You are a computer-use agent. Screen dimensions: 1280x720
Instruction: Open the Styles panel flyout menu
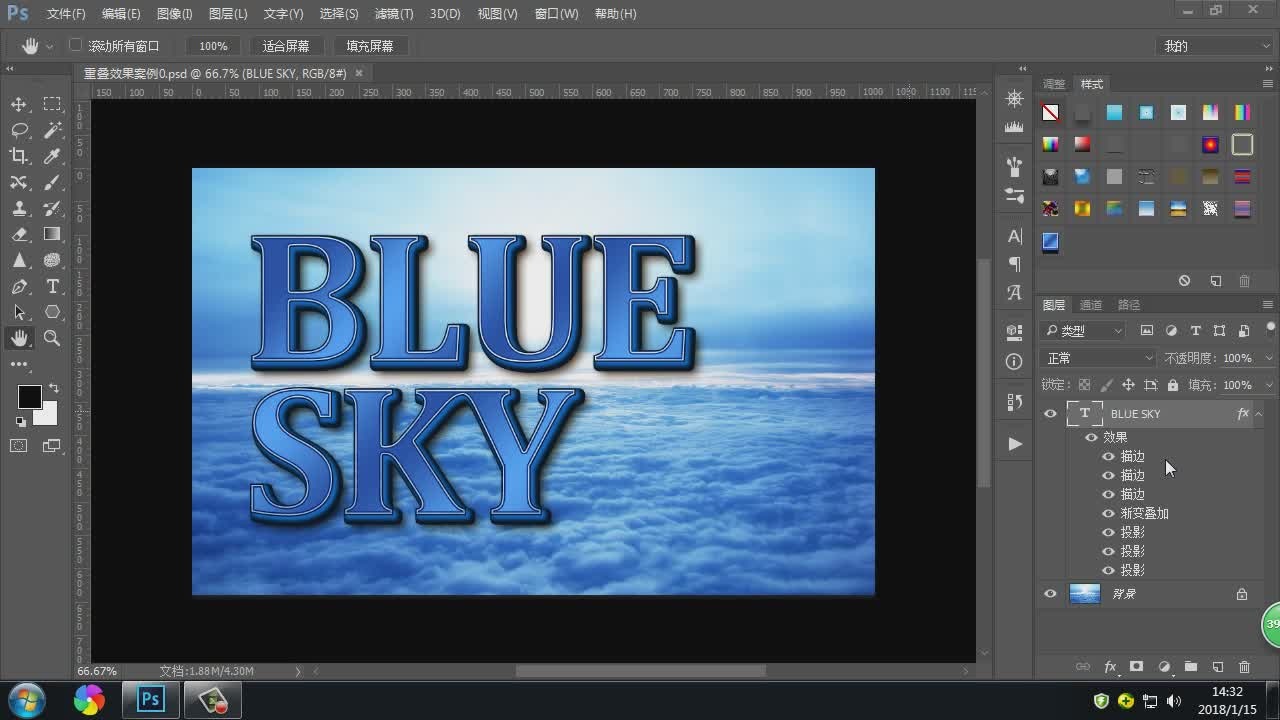pyautogui.click(x=1269, y=83)
